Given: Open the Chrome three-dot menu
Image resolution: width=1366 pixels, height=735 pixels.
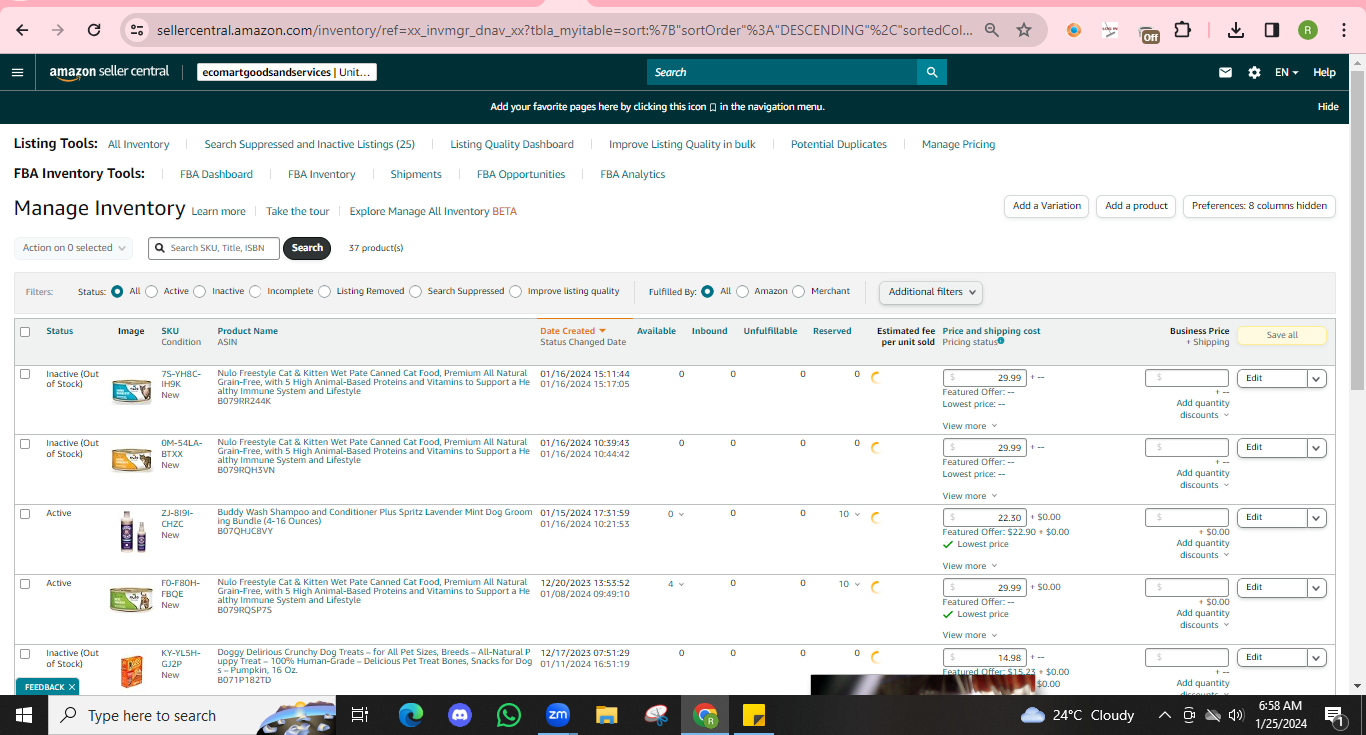Looking at the screenshot, I should pos(1343,30).
